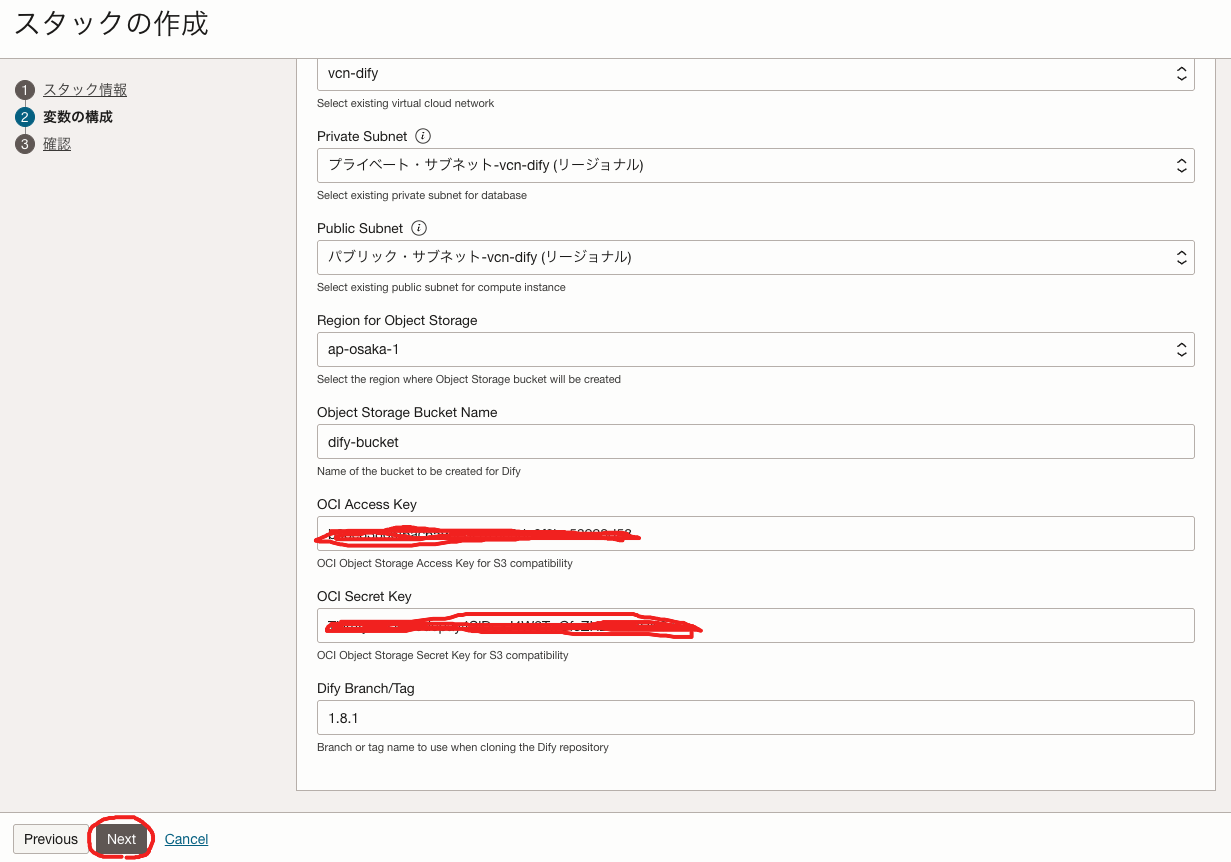
Task: Go to step 1 スタック情報
Action: (85, 90)
